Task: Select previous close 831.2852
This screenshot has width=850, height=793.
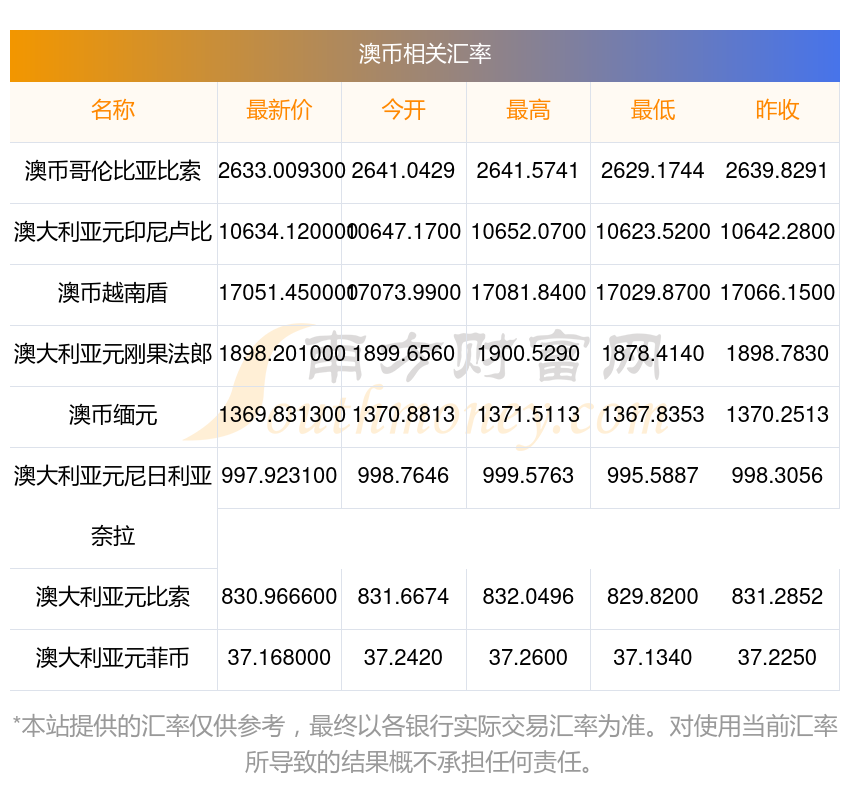Action: (777, 597)
